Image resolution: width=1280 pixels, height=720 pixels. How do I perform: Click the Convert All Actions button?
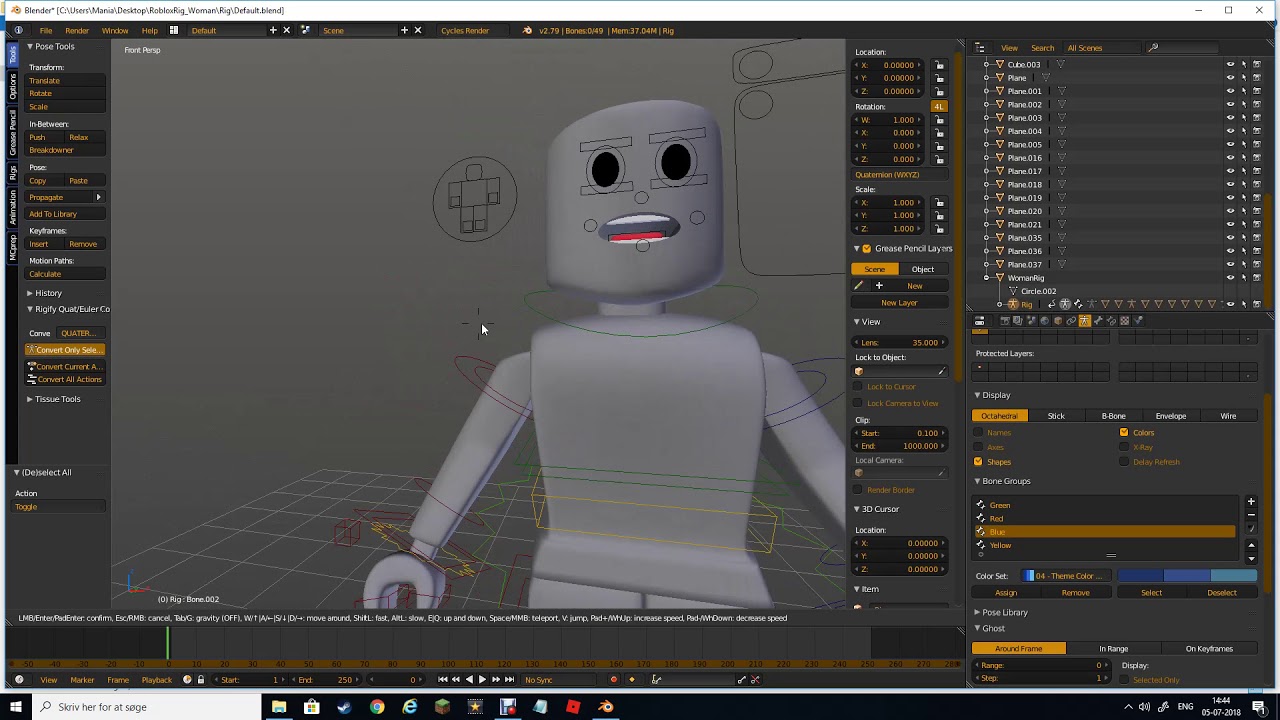(x=65, y=380)
